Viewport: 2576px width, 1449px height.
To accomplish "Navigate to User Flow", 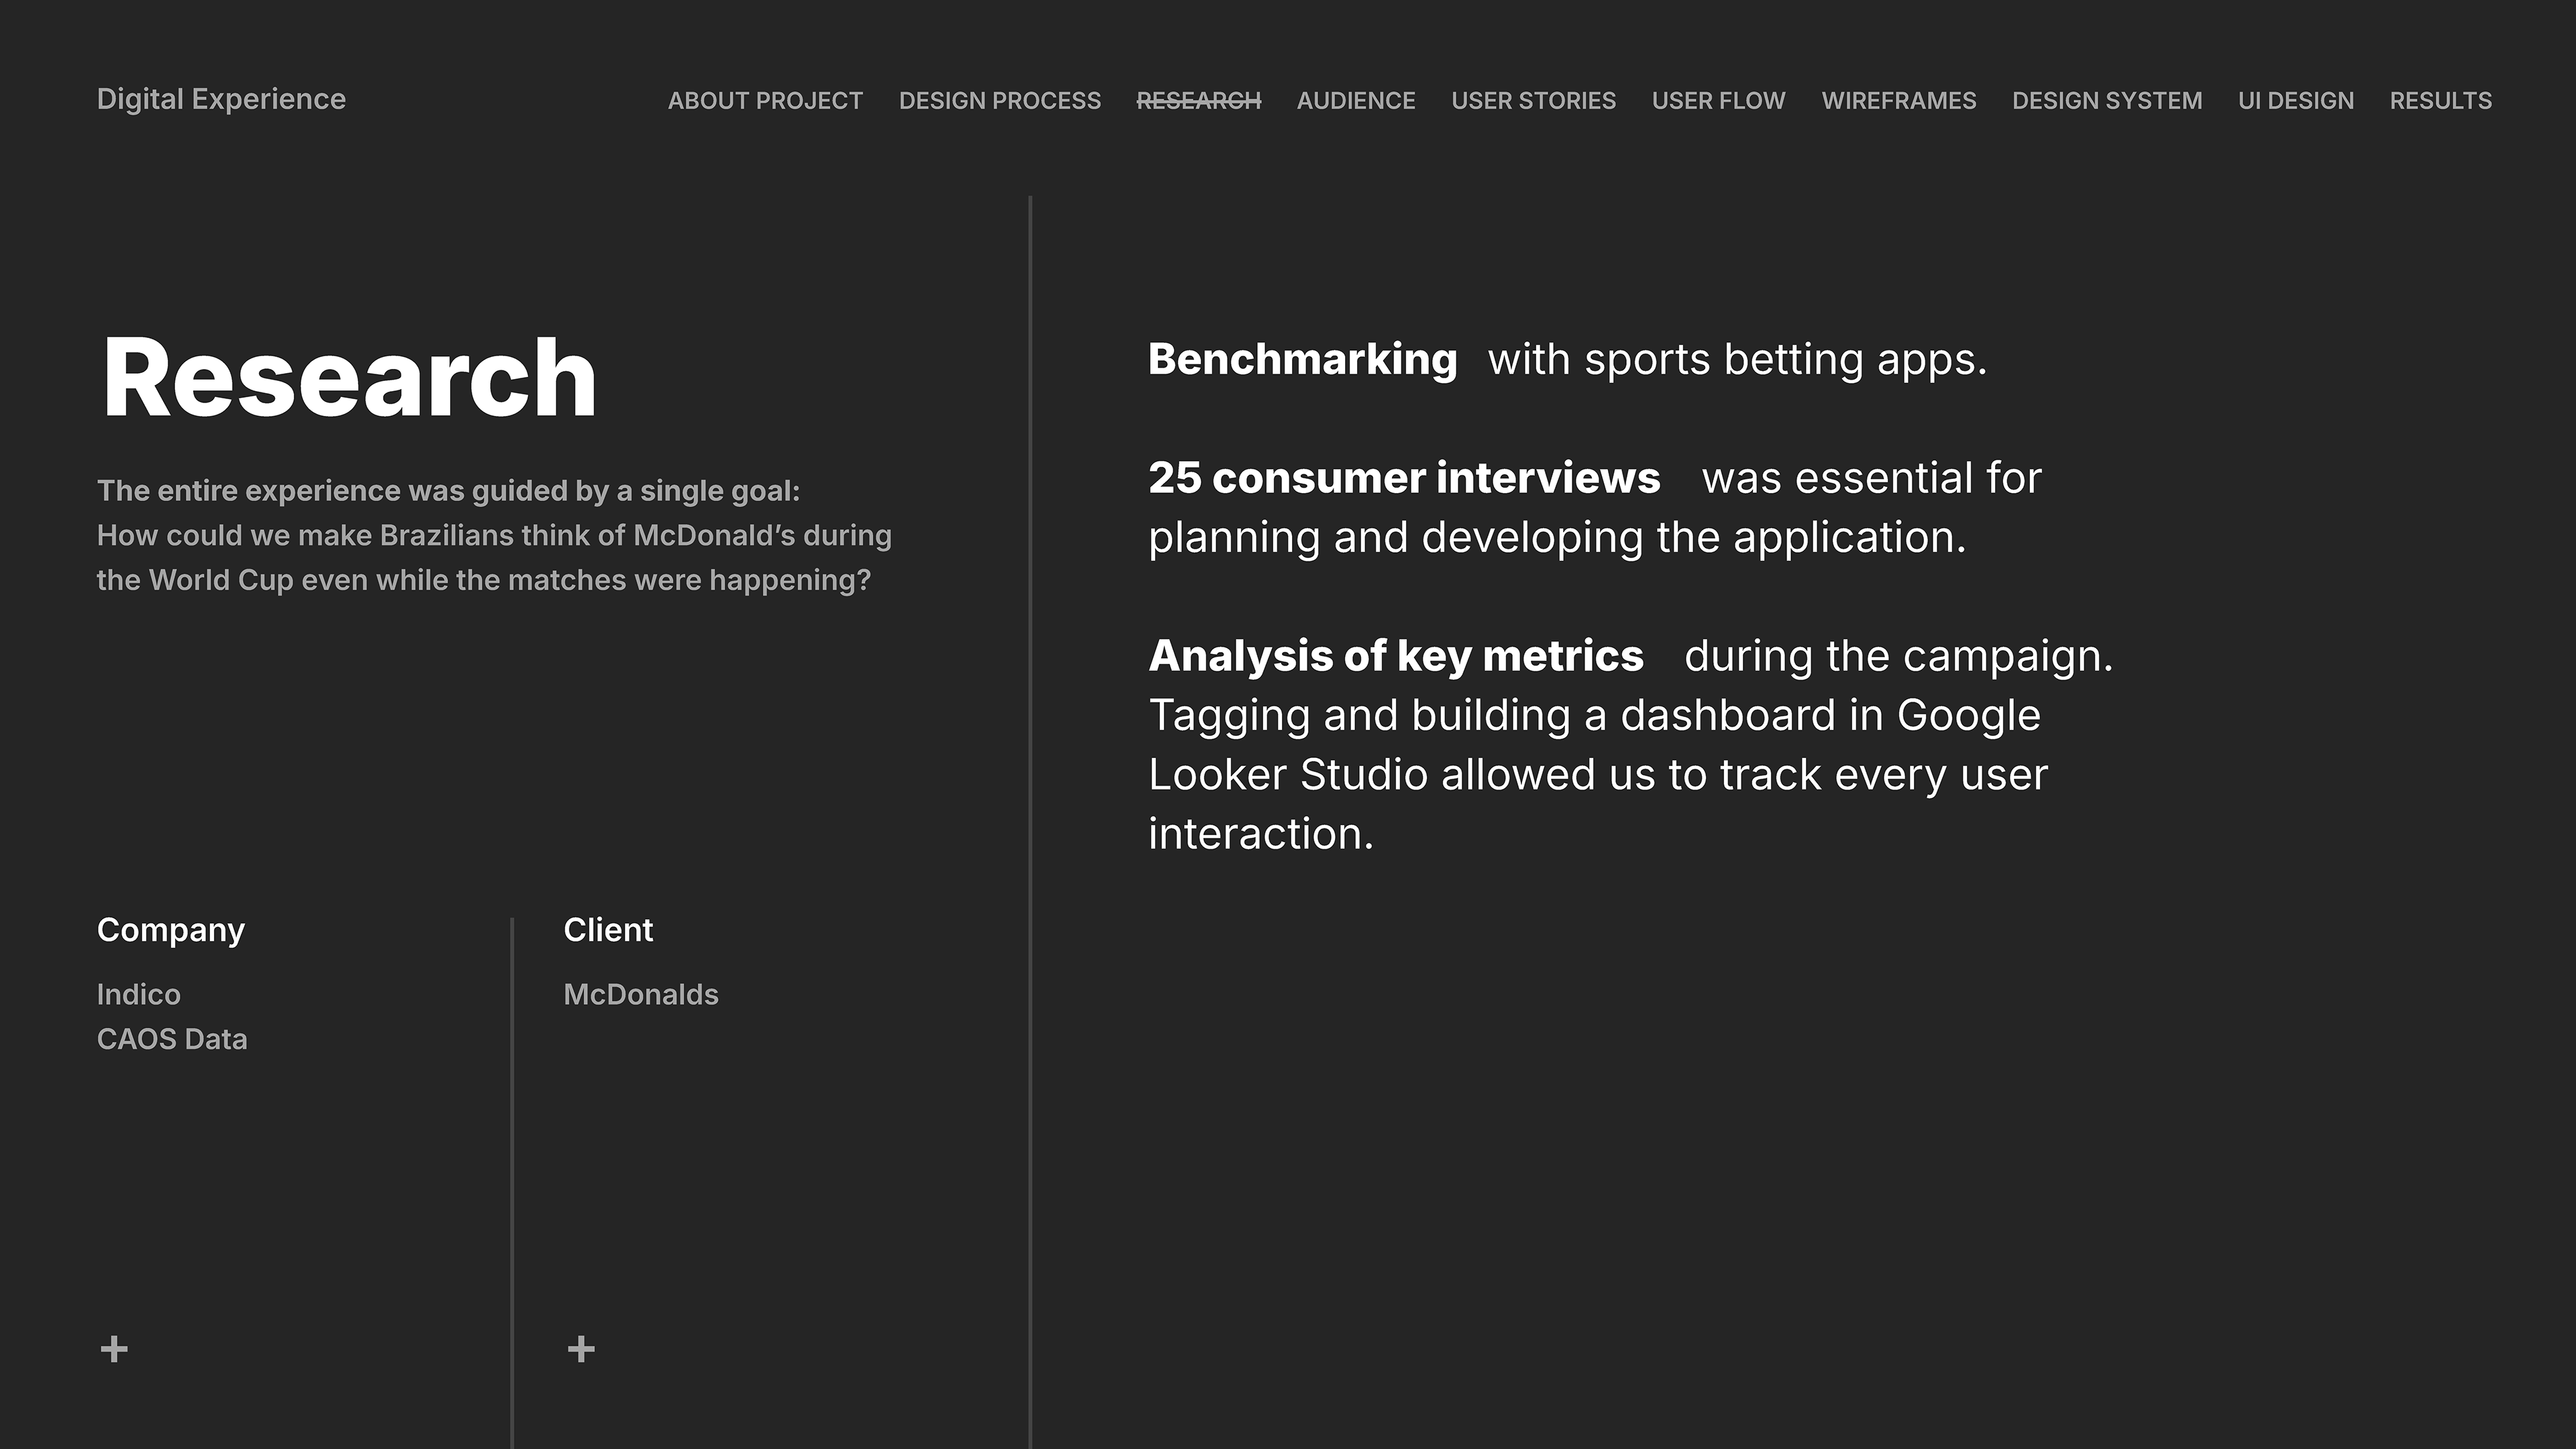I will (1719, 100).
